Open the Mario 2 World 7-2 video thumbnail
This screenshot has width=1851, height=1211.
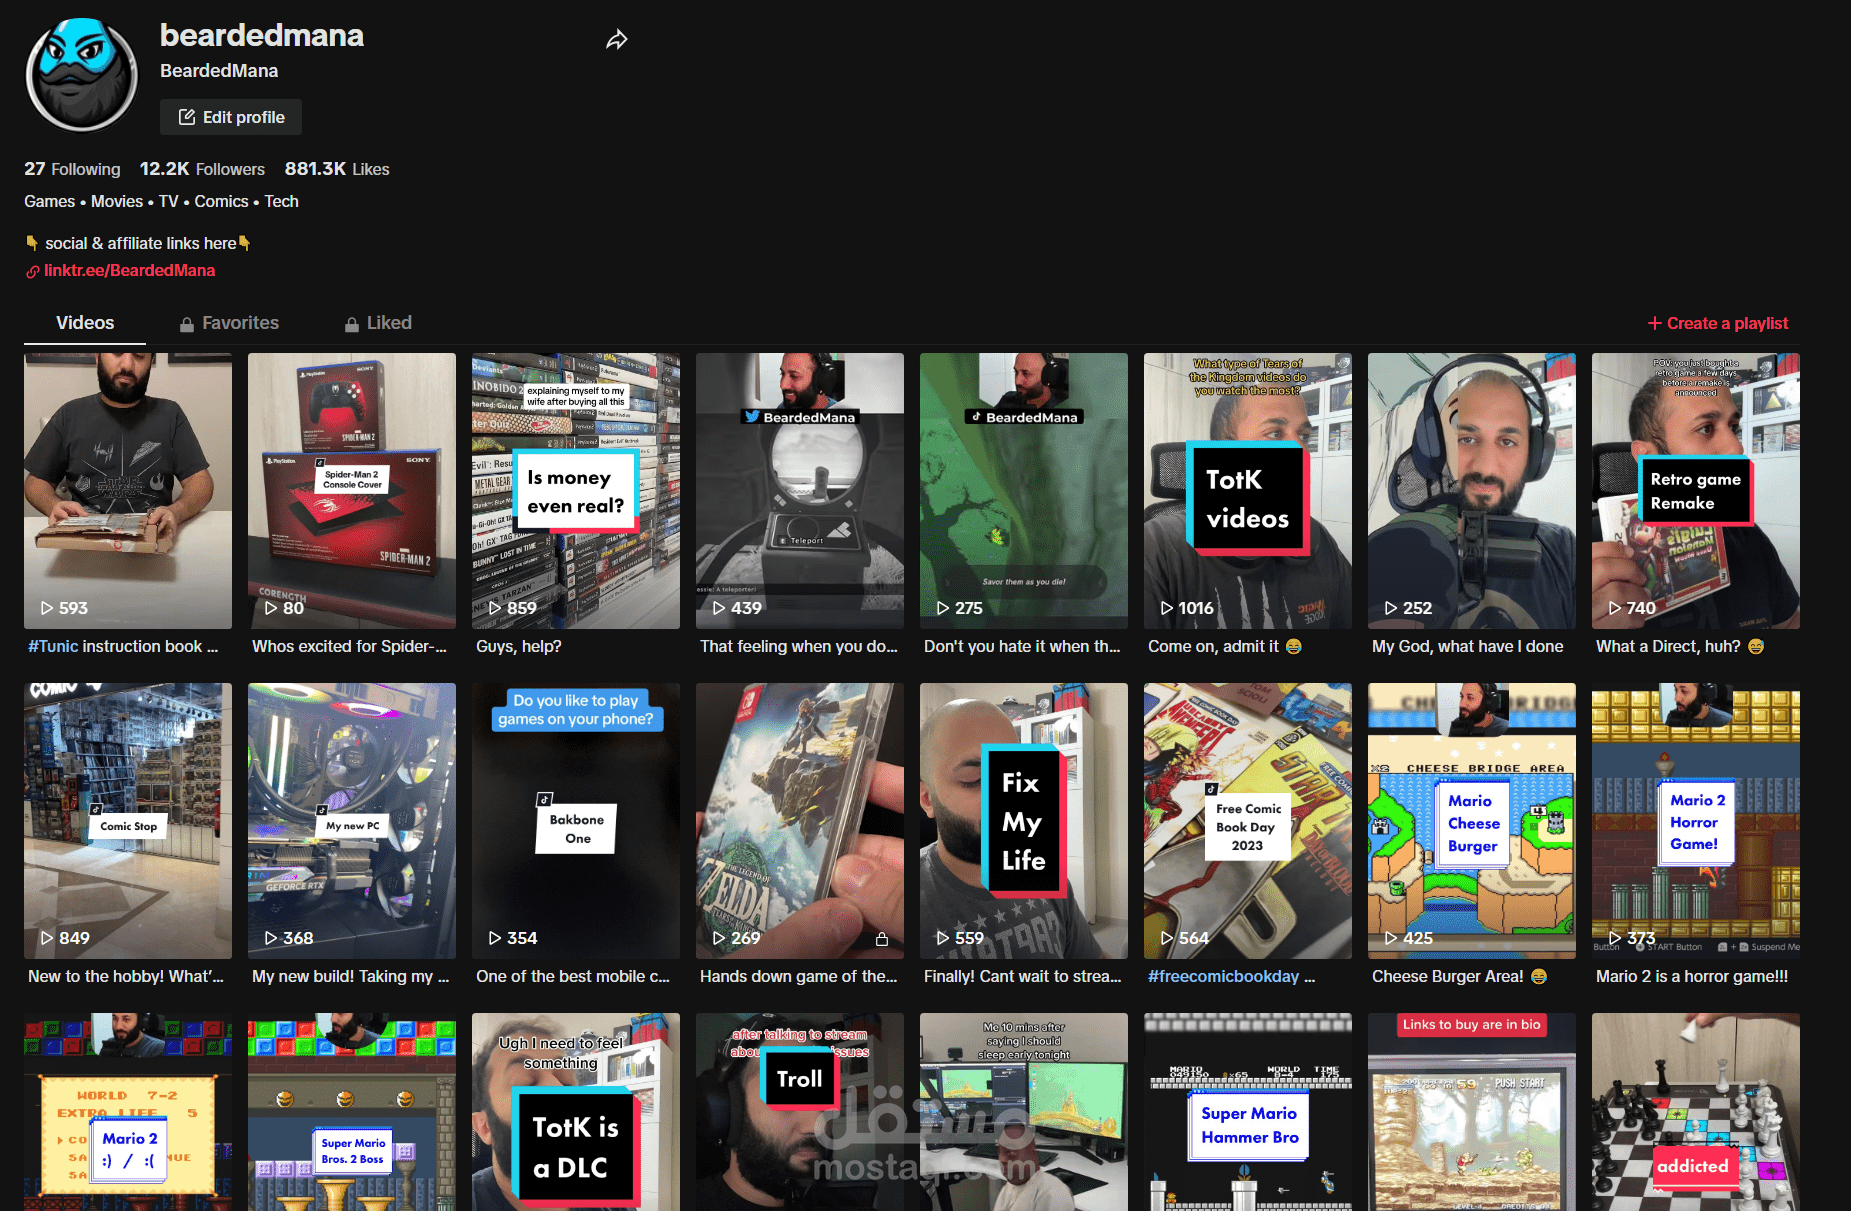click(128, 1112)
